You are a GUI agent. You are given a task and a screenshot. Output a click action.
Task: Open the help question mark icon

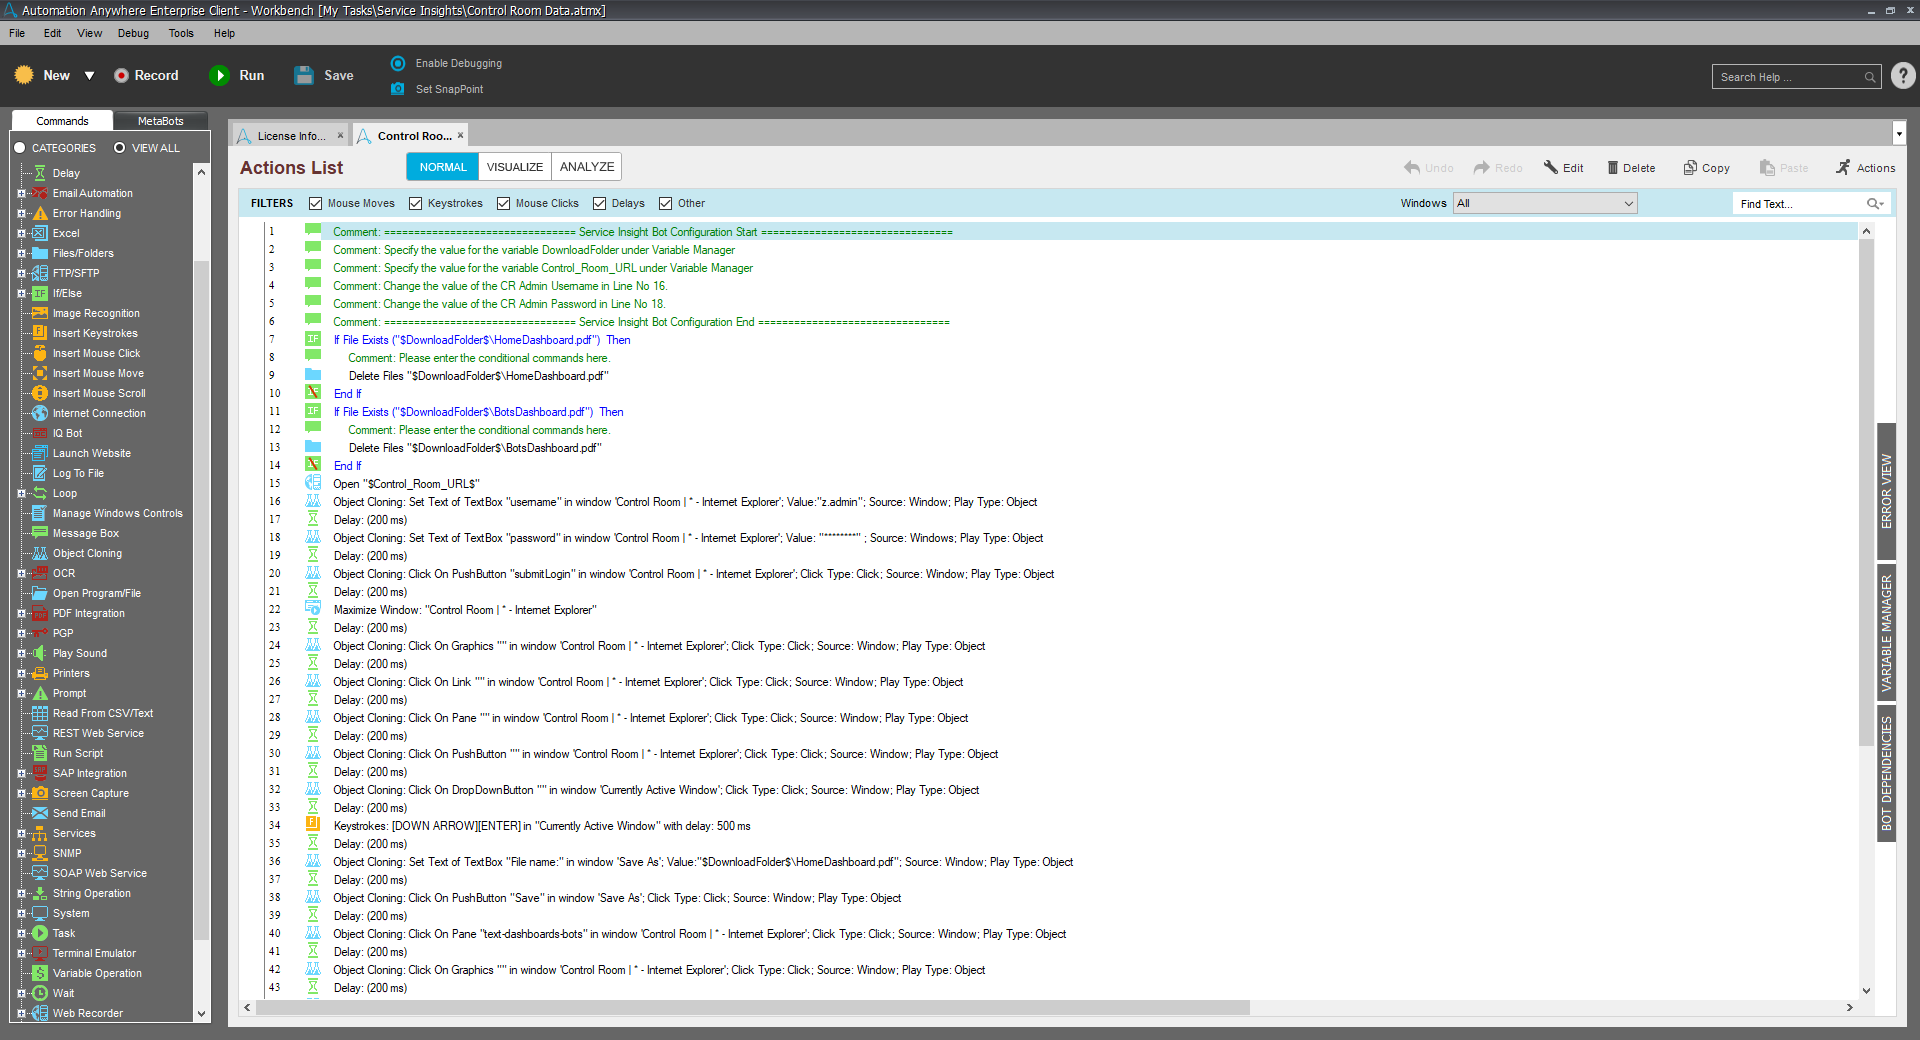tap(1903, 76)
